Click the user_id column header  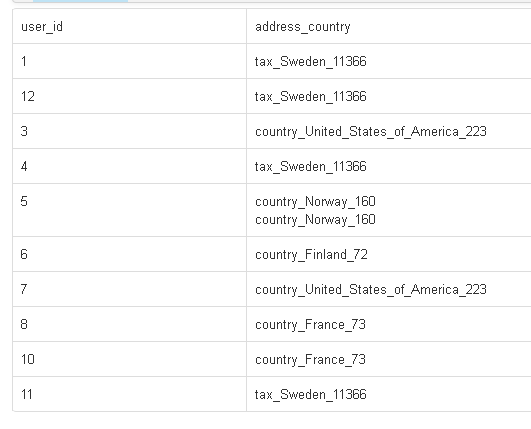(129, 26)
